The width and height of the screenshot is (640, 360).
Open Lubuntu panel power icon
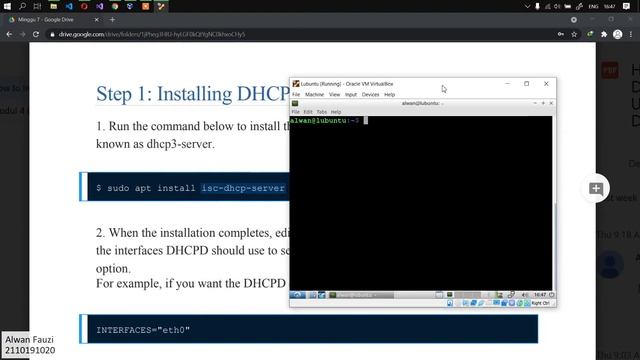[x=551, y=295]
